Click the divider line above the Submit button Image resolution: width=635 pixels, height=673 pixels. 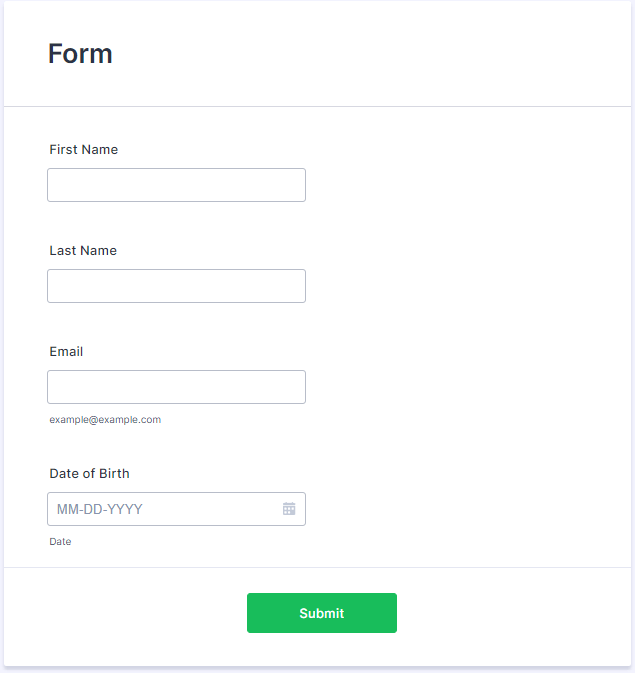(318, 567)
